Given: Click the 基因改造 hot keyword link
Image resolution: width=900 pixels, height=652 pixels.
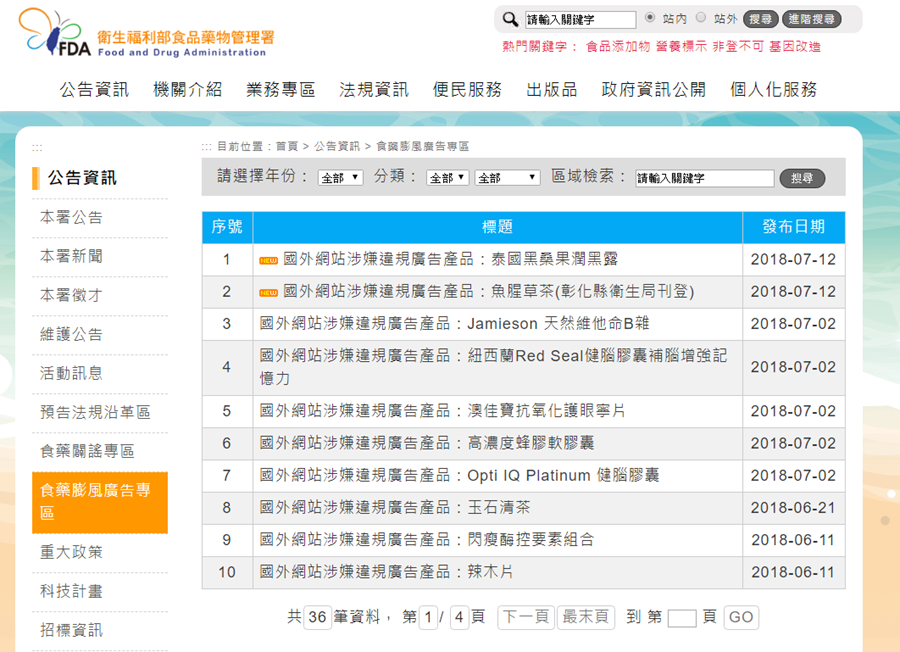Looking at the screenshot, I should 795,46.
